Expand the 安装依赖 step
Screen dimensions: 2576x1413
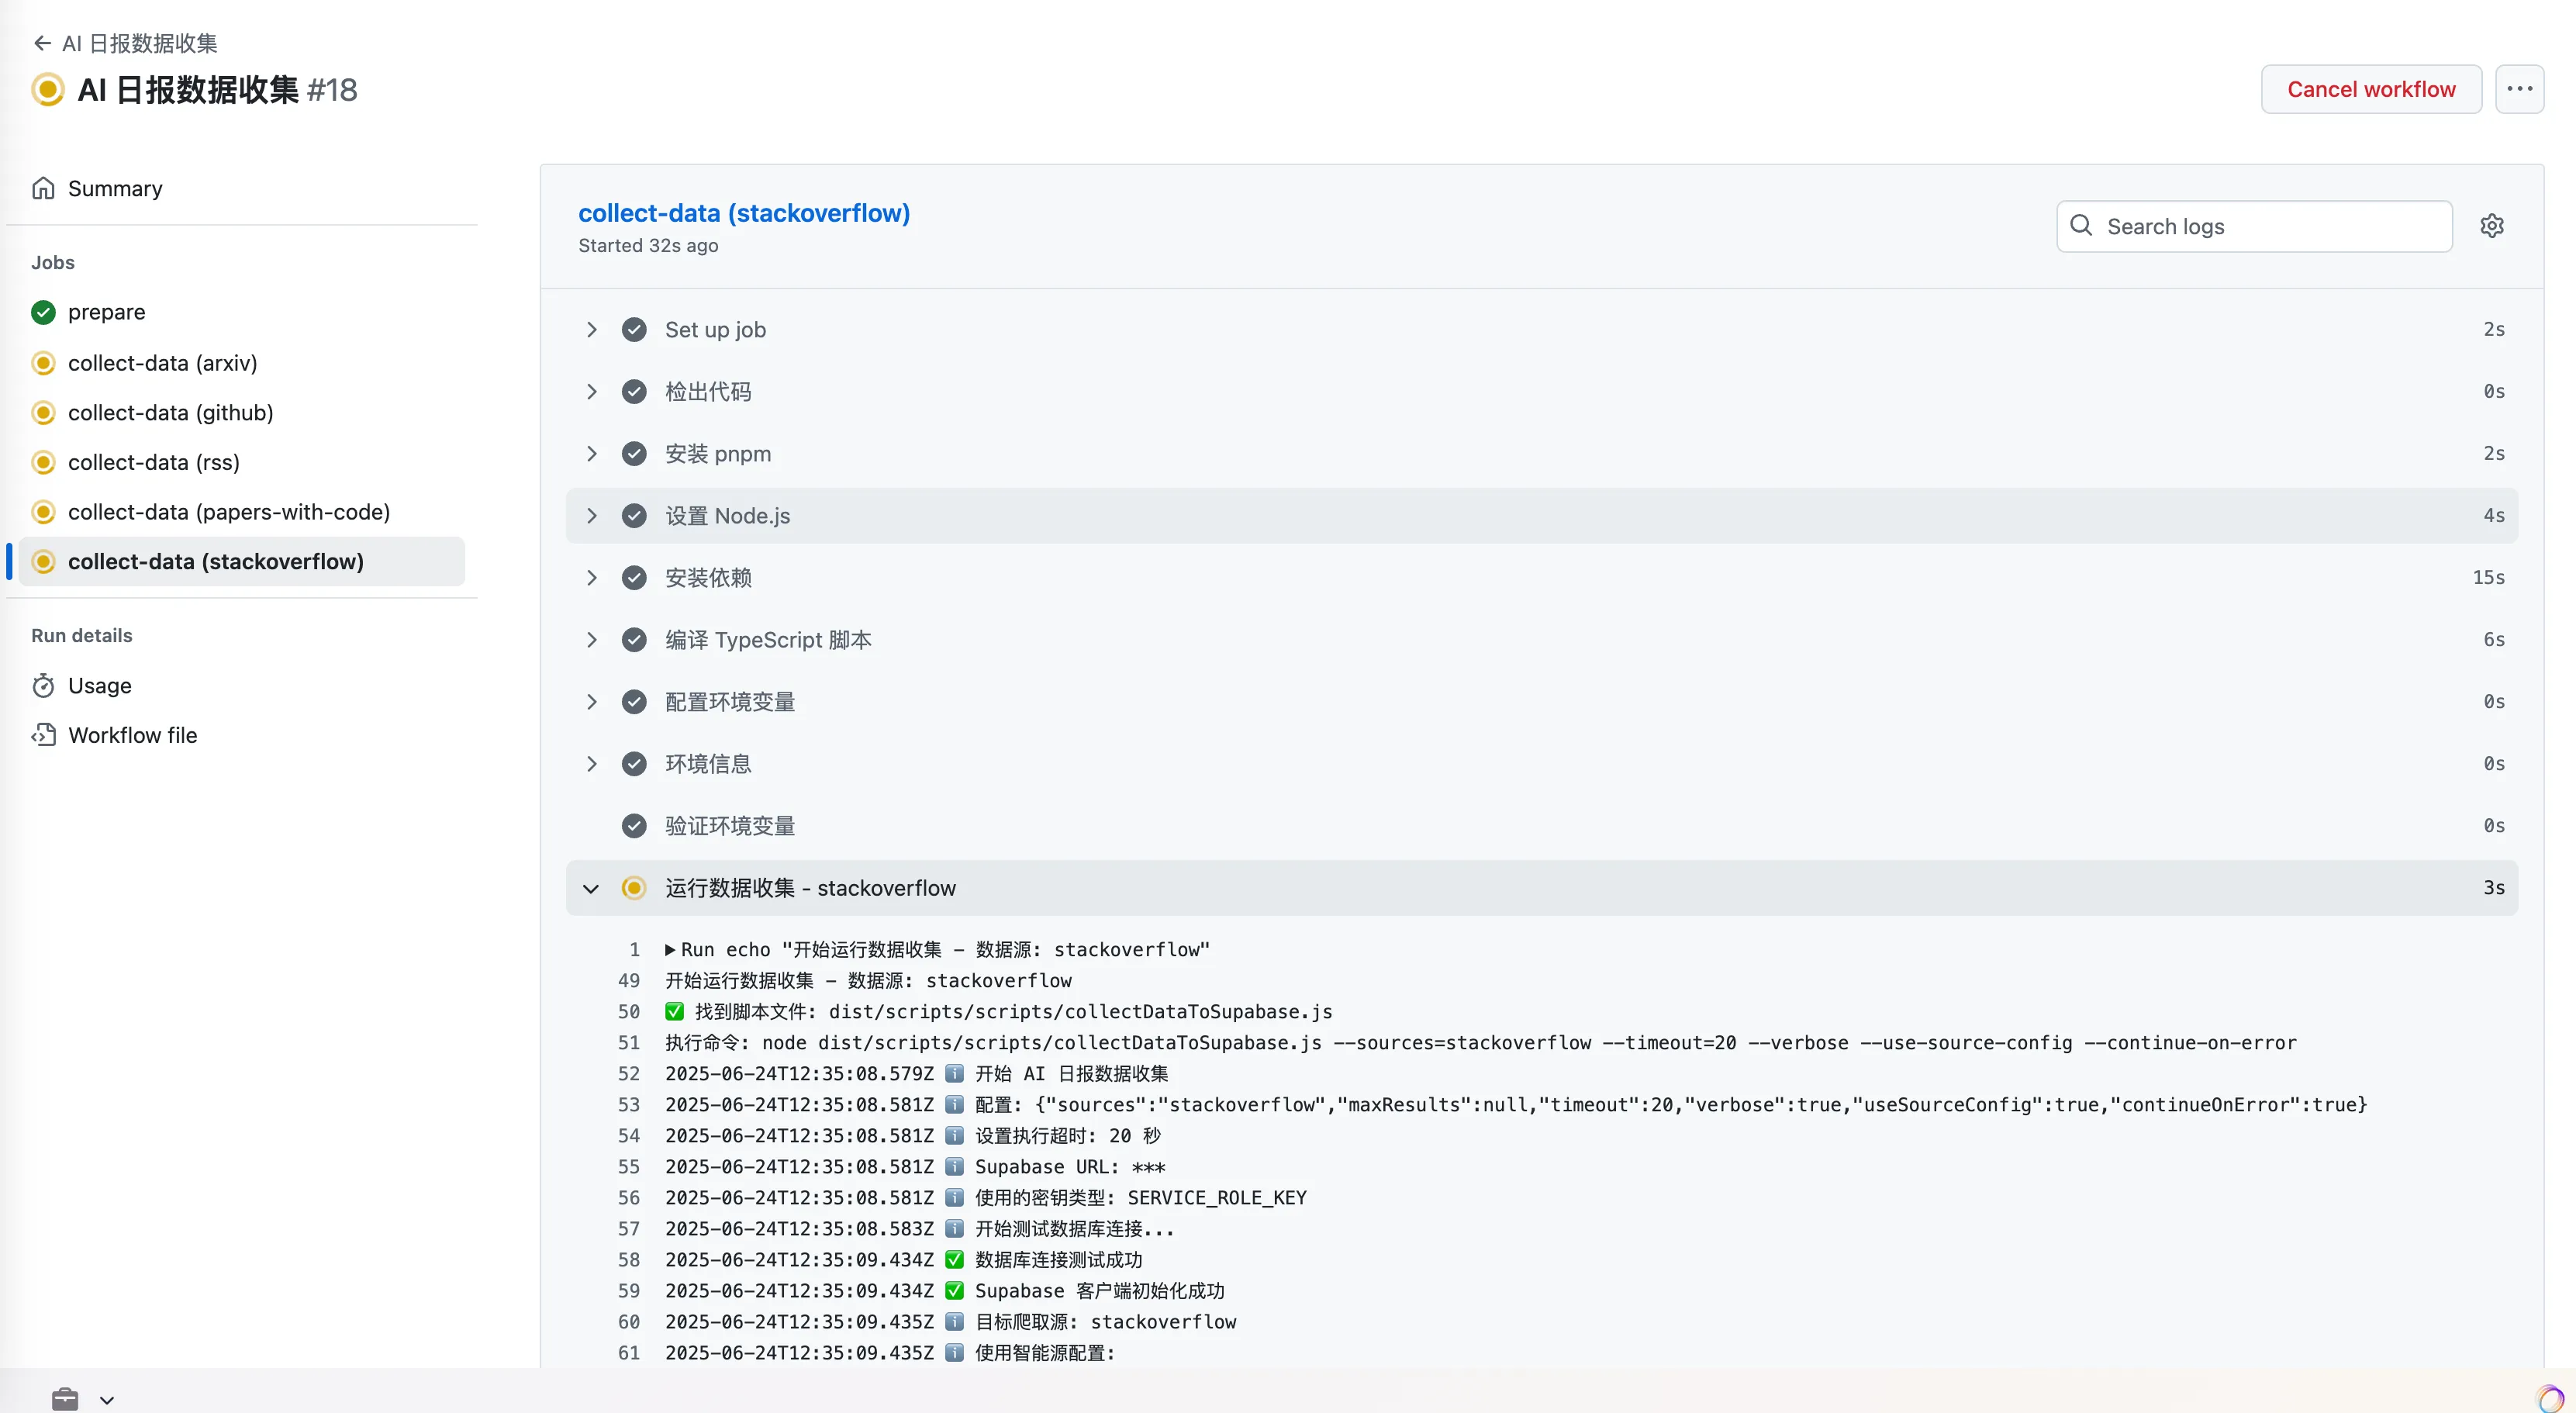pos(591,577)
